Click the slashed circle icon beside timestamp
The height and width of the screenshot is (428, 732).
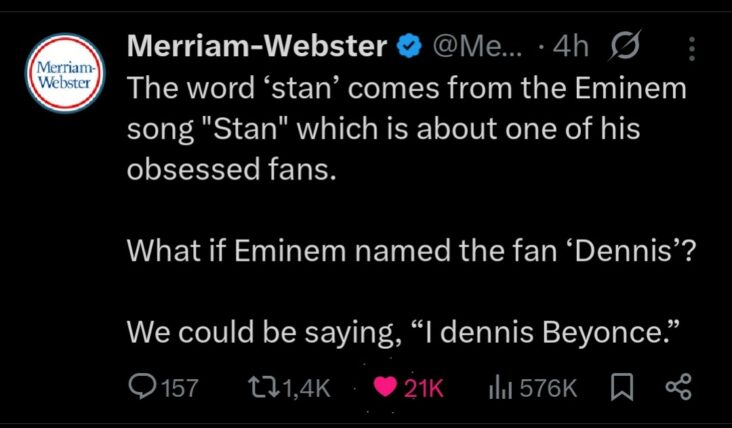(x=632, y=47)
